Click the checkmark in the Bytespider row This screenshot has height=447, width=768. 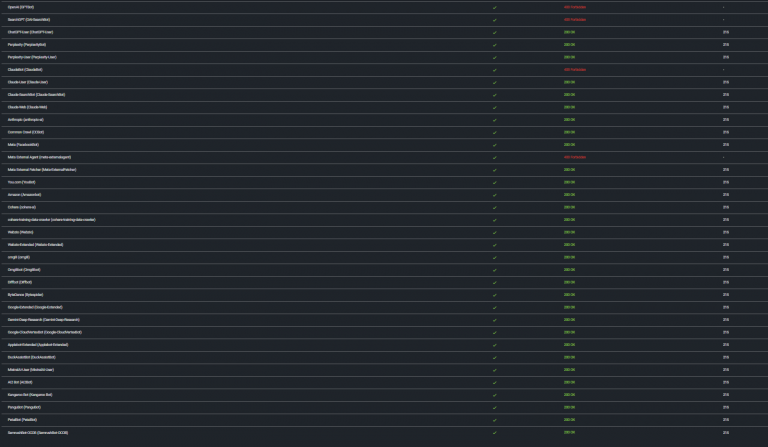(494, 295)
